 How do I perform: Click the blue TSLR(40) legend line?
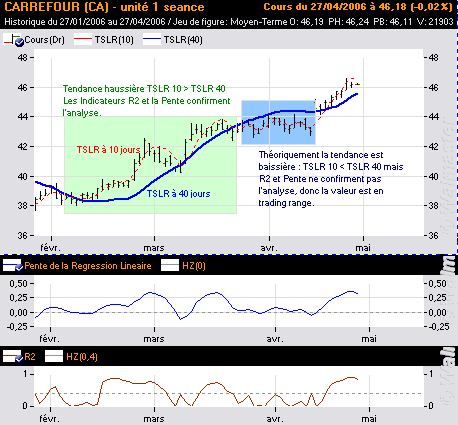pyautogui.click(x=152, y=40)
